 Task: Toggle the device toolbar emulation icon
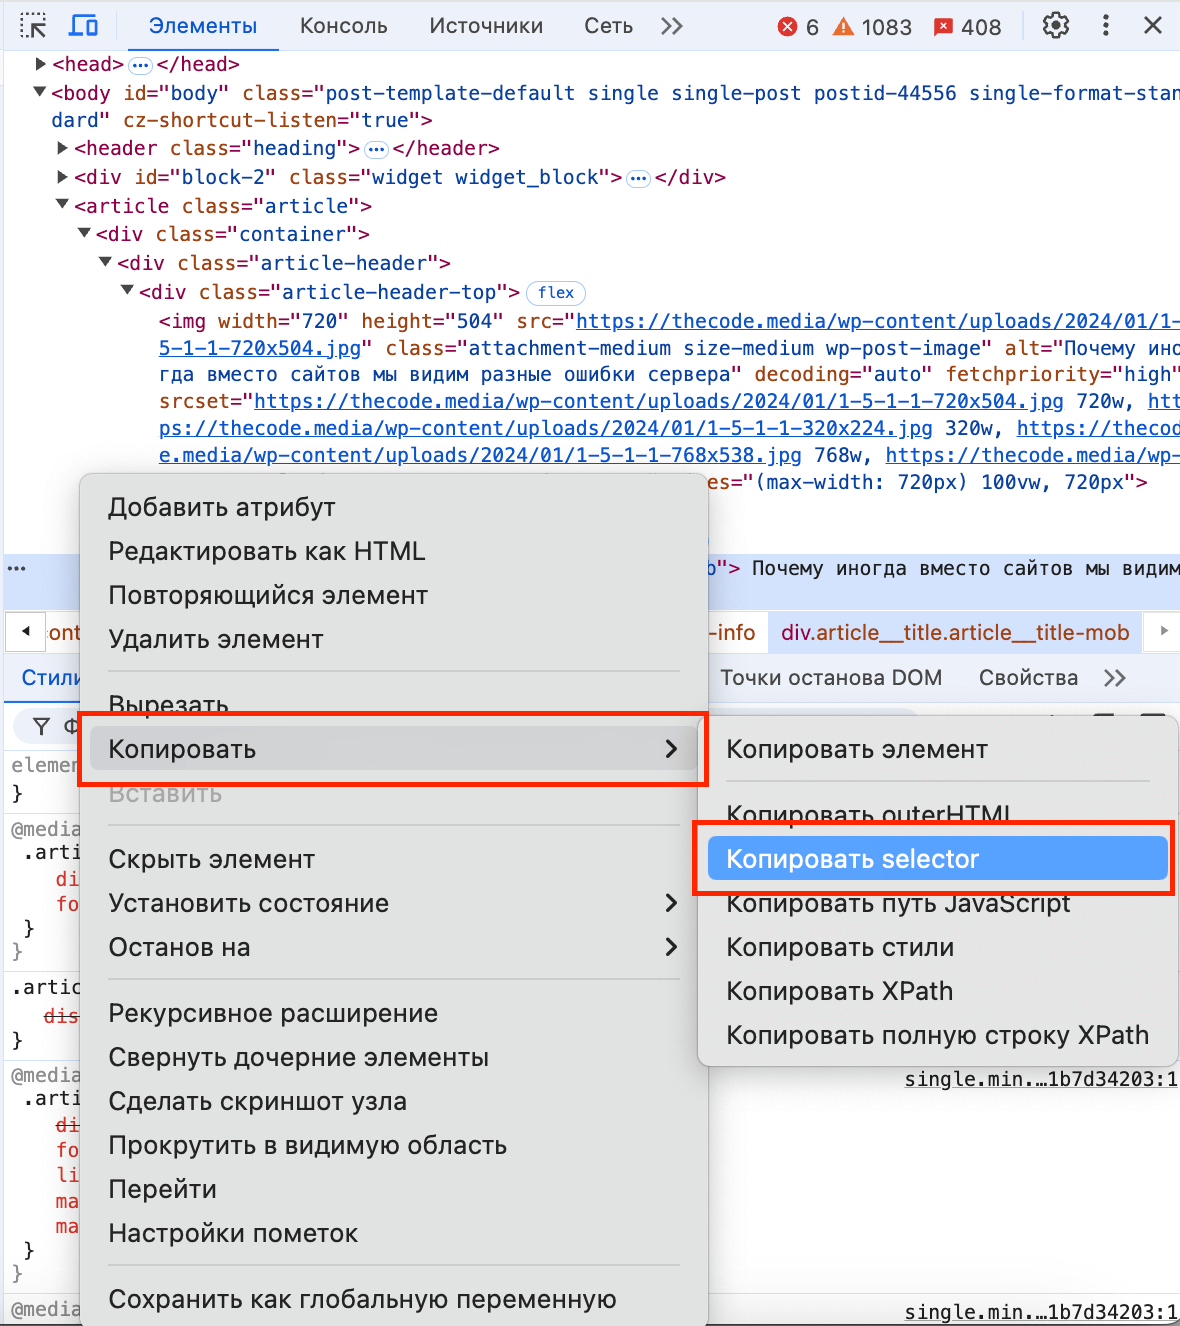click(84, 26)
